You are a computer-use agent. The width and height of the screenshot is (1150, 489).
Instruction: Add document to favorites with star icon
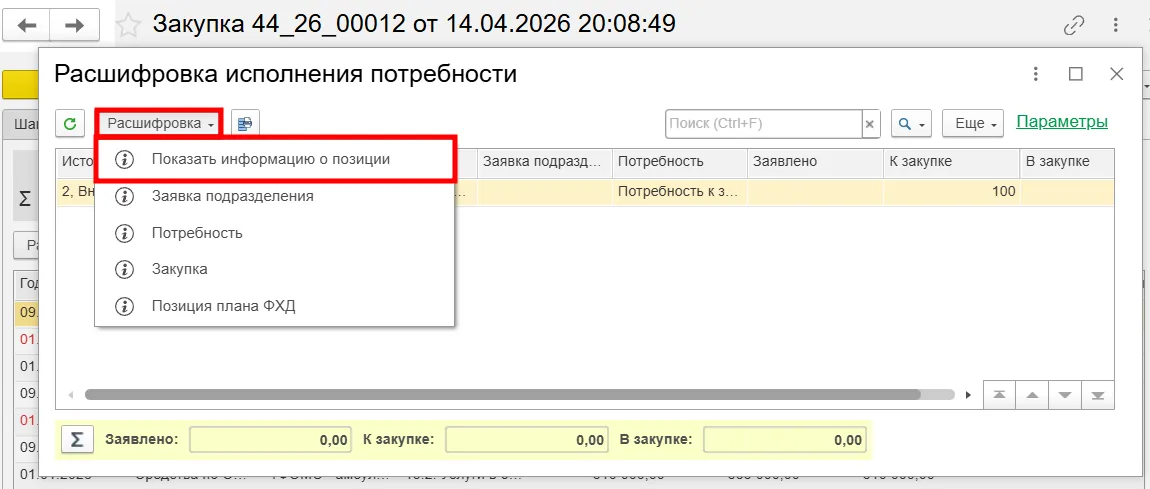129,26
